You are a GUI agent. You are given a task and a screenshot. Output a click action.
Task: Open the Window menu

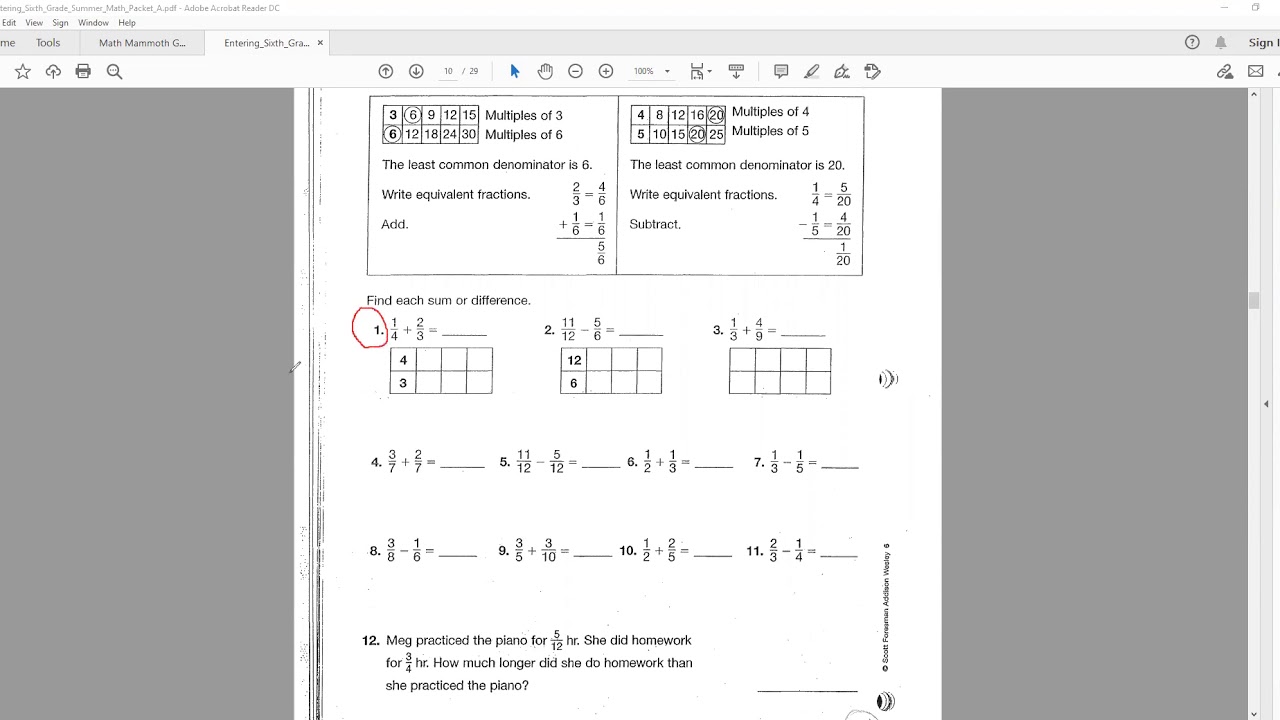[x=93, y=22]
